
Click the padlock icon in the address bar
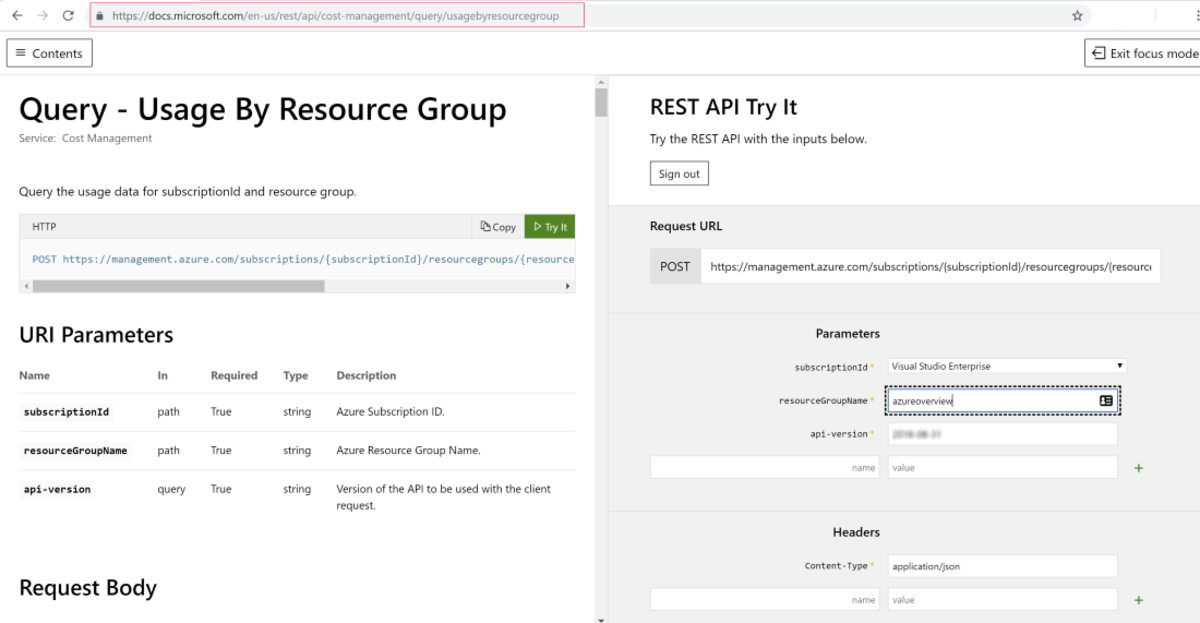point(99,15)
